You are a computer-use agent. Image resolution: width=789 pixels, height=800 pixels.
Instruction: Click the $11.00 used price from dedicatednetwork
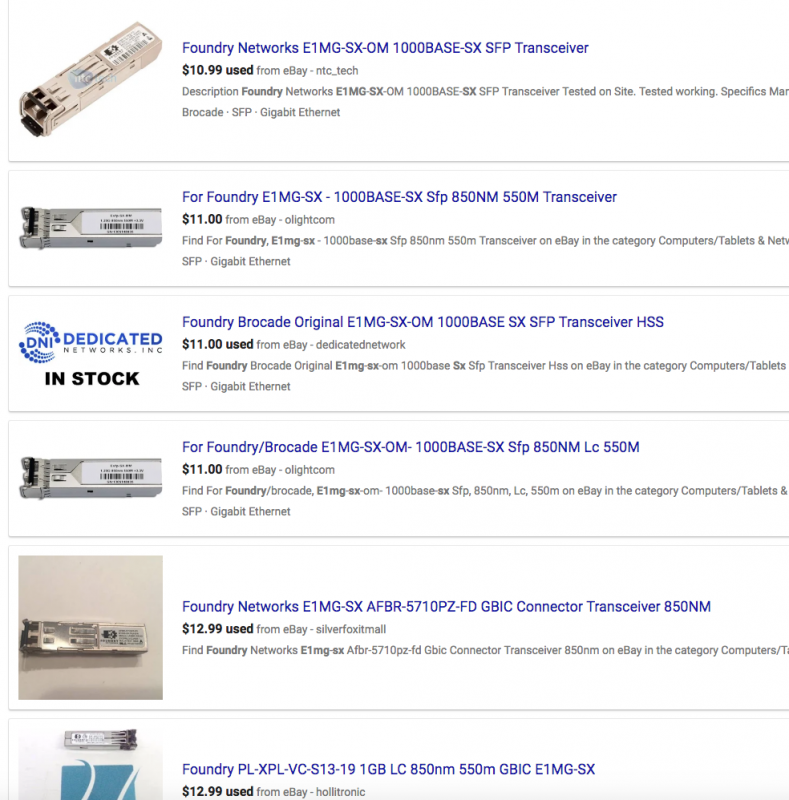(217, 344)
